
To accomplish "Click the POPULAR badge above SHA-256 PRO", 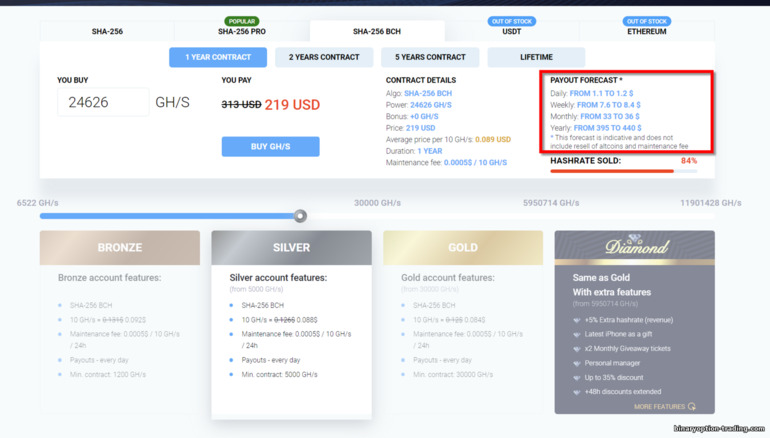I will coord(242,21).
